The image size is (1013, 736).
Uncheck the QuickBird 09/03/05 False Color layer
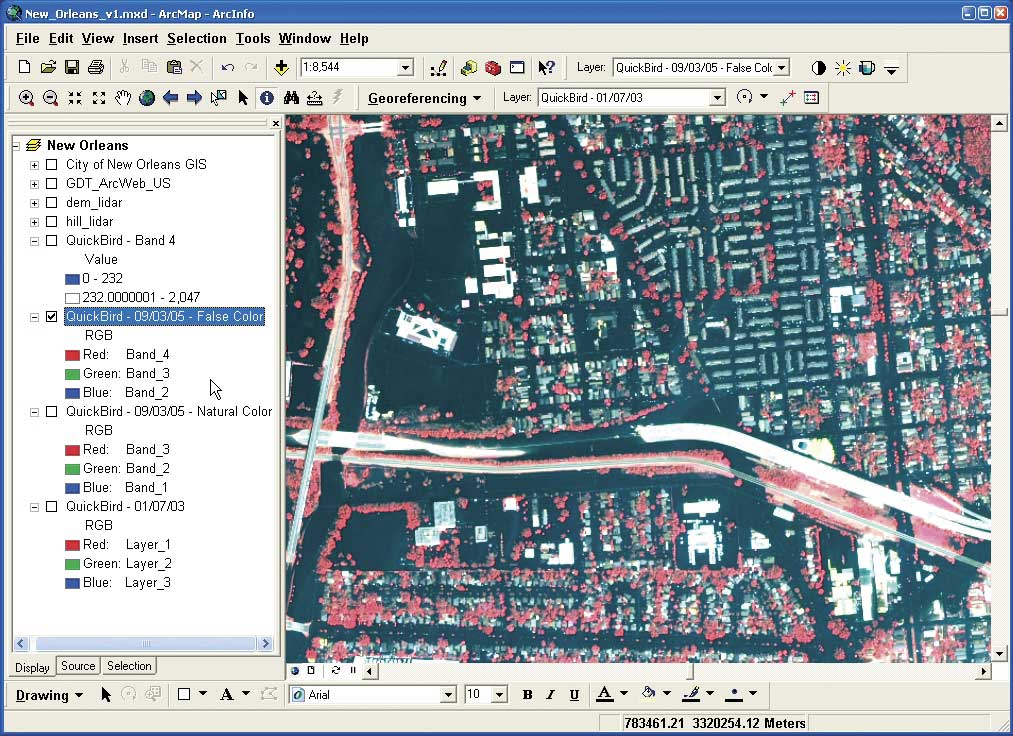[x=51, y=317]
